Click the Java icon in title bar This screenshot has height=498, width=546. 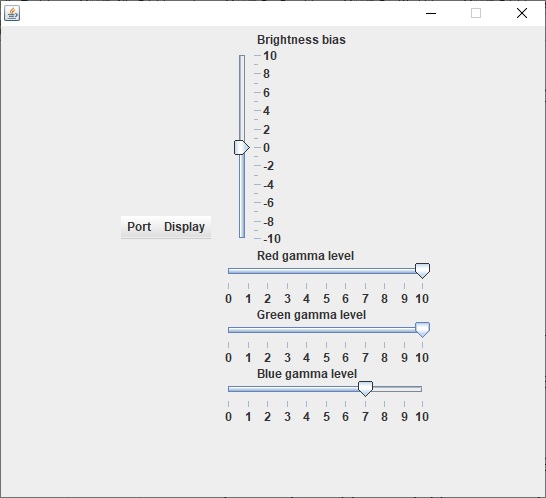pos(12,13)
